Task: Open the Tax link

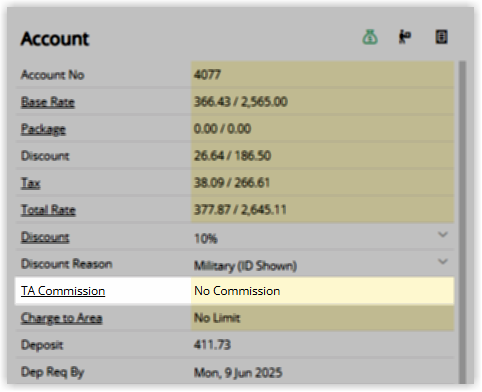Action: click(x=31, y=183)
